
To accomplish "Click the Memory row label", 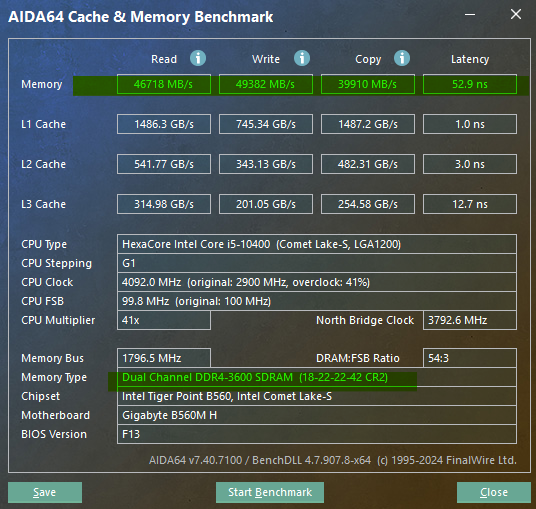I will (x=42, y=84).
